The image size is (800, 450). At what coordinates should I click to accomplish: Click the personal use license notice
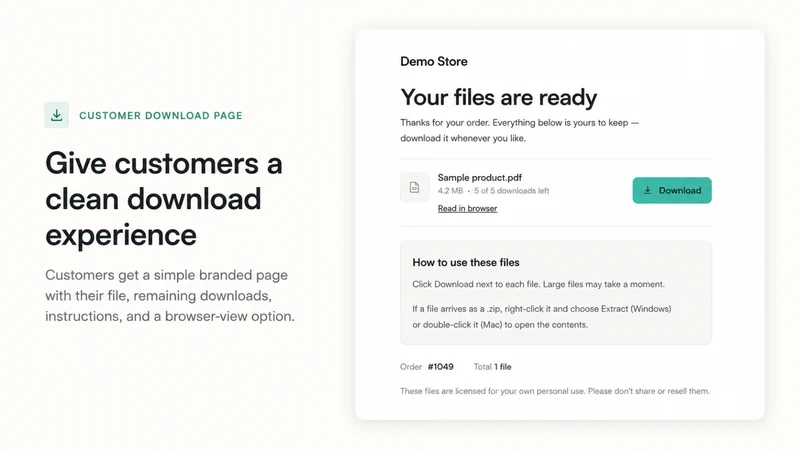pyautogui.click(x=555, y=391)
